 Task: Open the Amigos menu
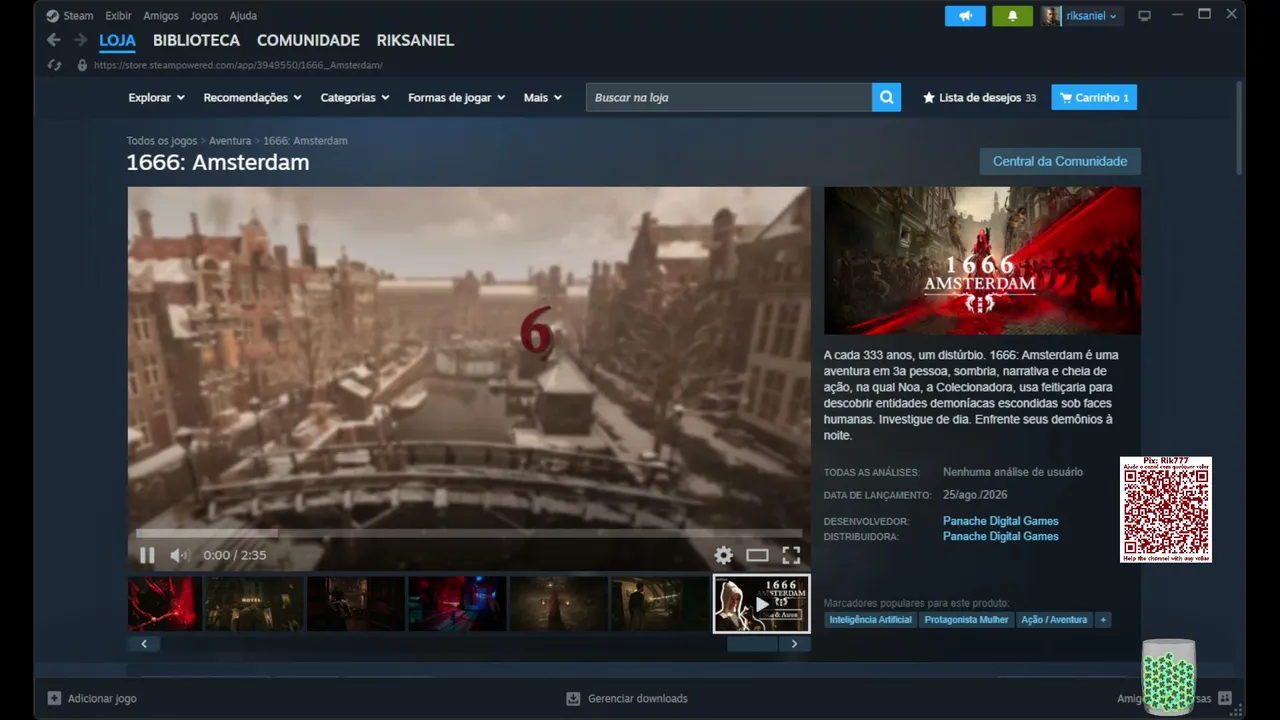[x=161, y=16]
